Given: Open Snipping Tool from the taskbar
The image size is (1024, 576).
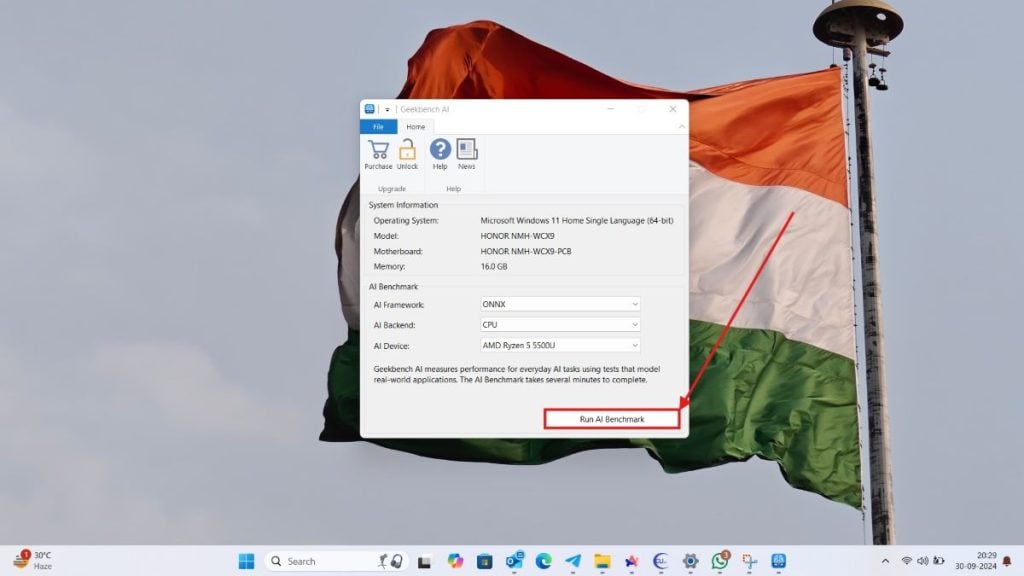Looking at the screenshot, I should [x=749, y=561].
